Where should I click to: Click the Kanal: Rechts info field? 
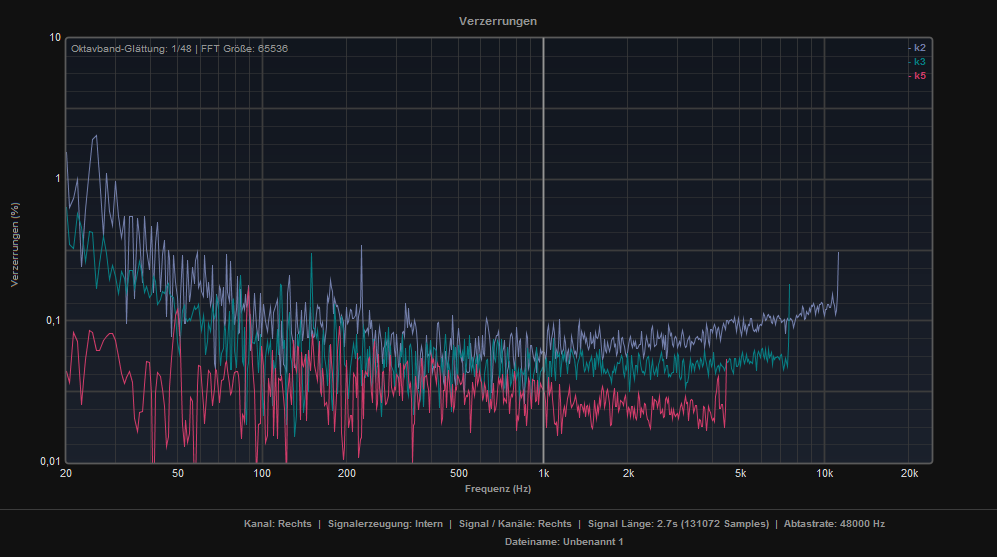(x=277, y=524)
